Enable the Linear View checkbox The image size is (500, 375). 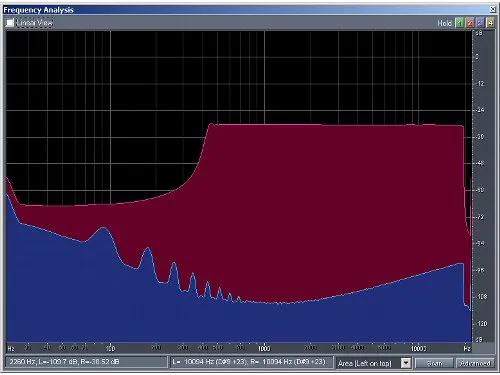[x=10, y=23]
